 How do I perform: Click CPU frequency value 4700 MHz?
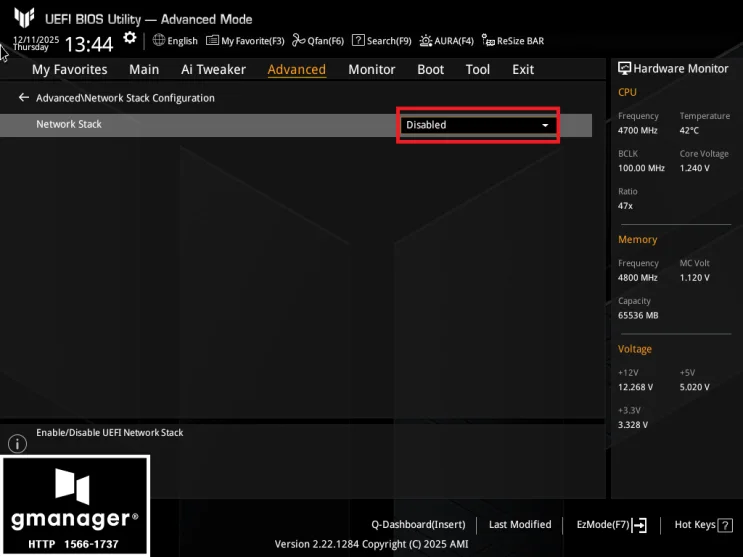tap(637, 130)
